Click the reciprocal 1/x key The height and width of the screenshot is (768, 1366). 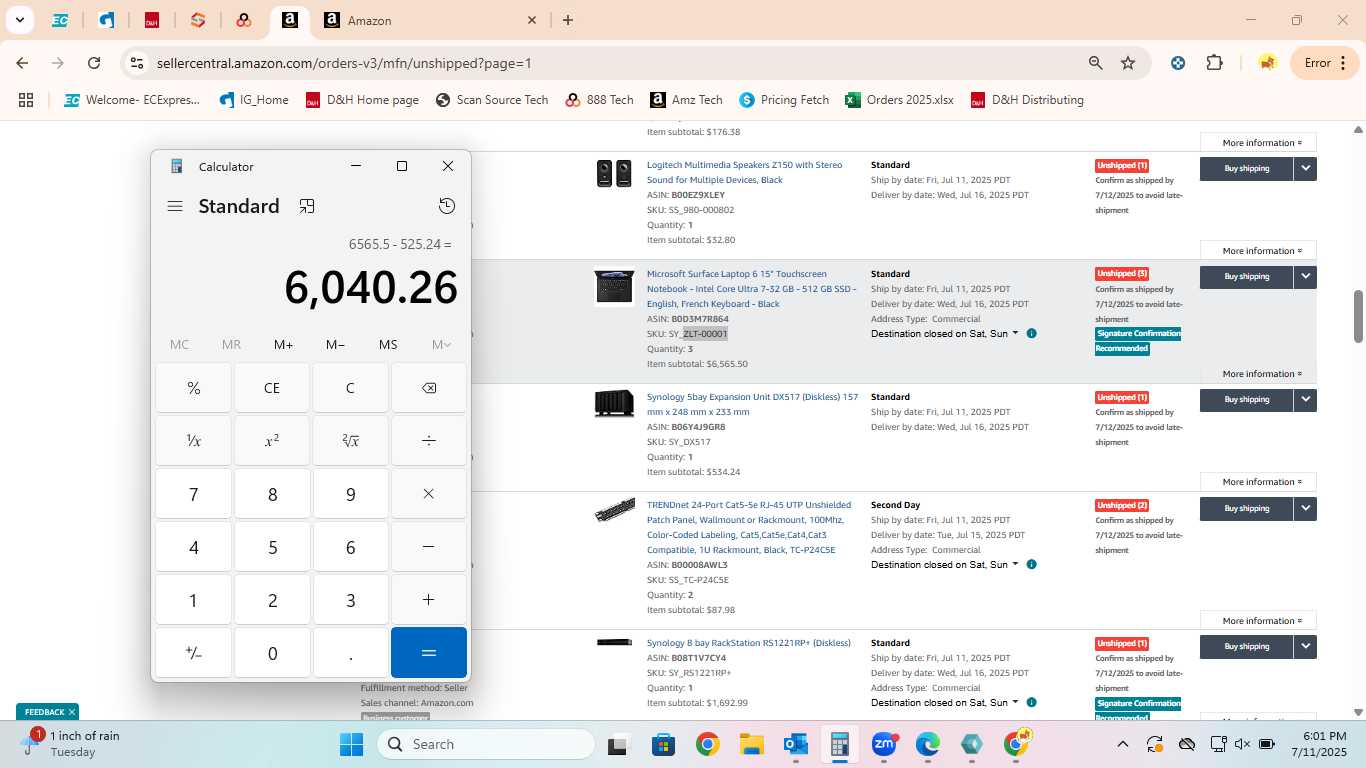tap(194, 441)
